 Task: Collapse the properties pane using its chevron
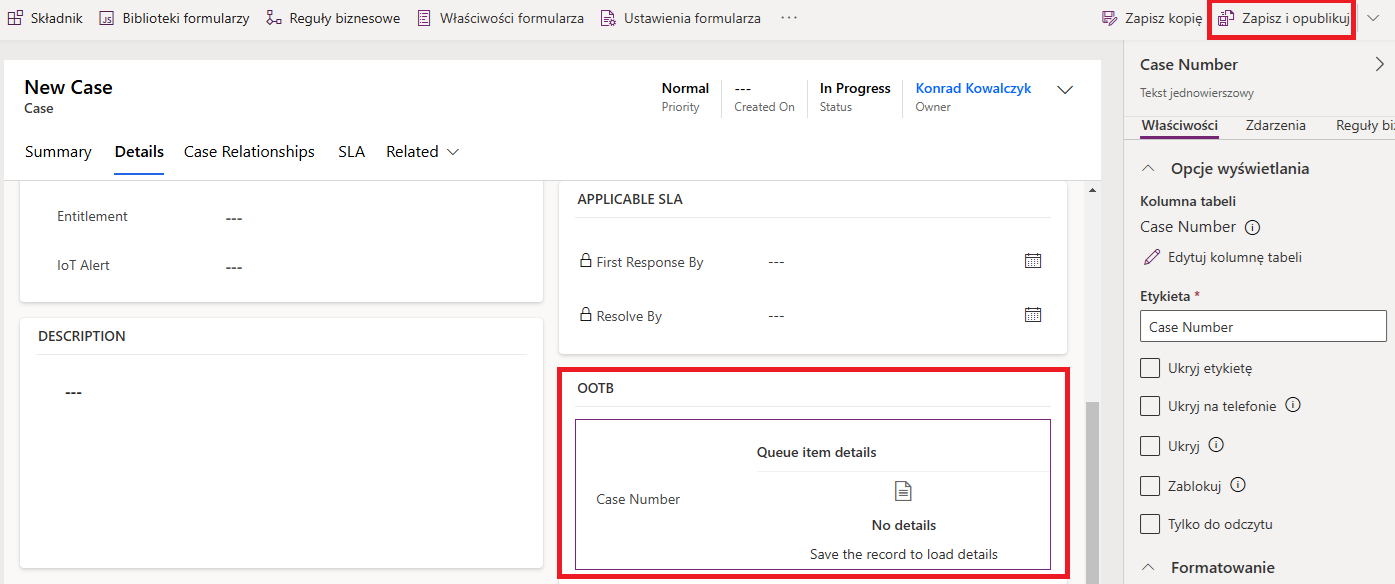tap(1380, 64)
